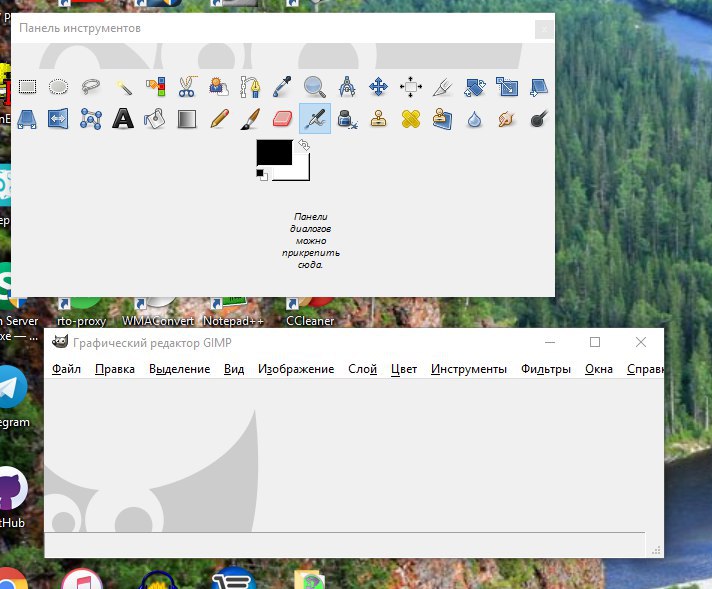The width and height of the screenshot is (712, 589).
Task: Open the Фильтры menu
Action: 546,369
